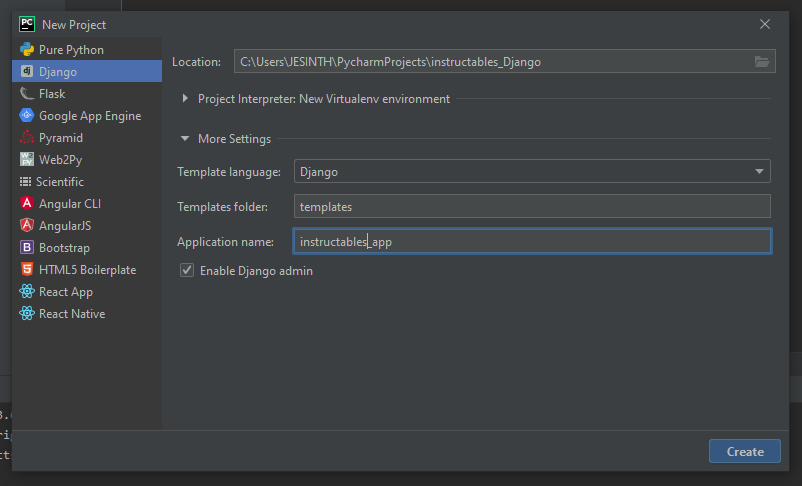Pick the Web2Py project icon
The height and width of the screenshot is (486, 802).
tap(27, 160)
